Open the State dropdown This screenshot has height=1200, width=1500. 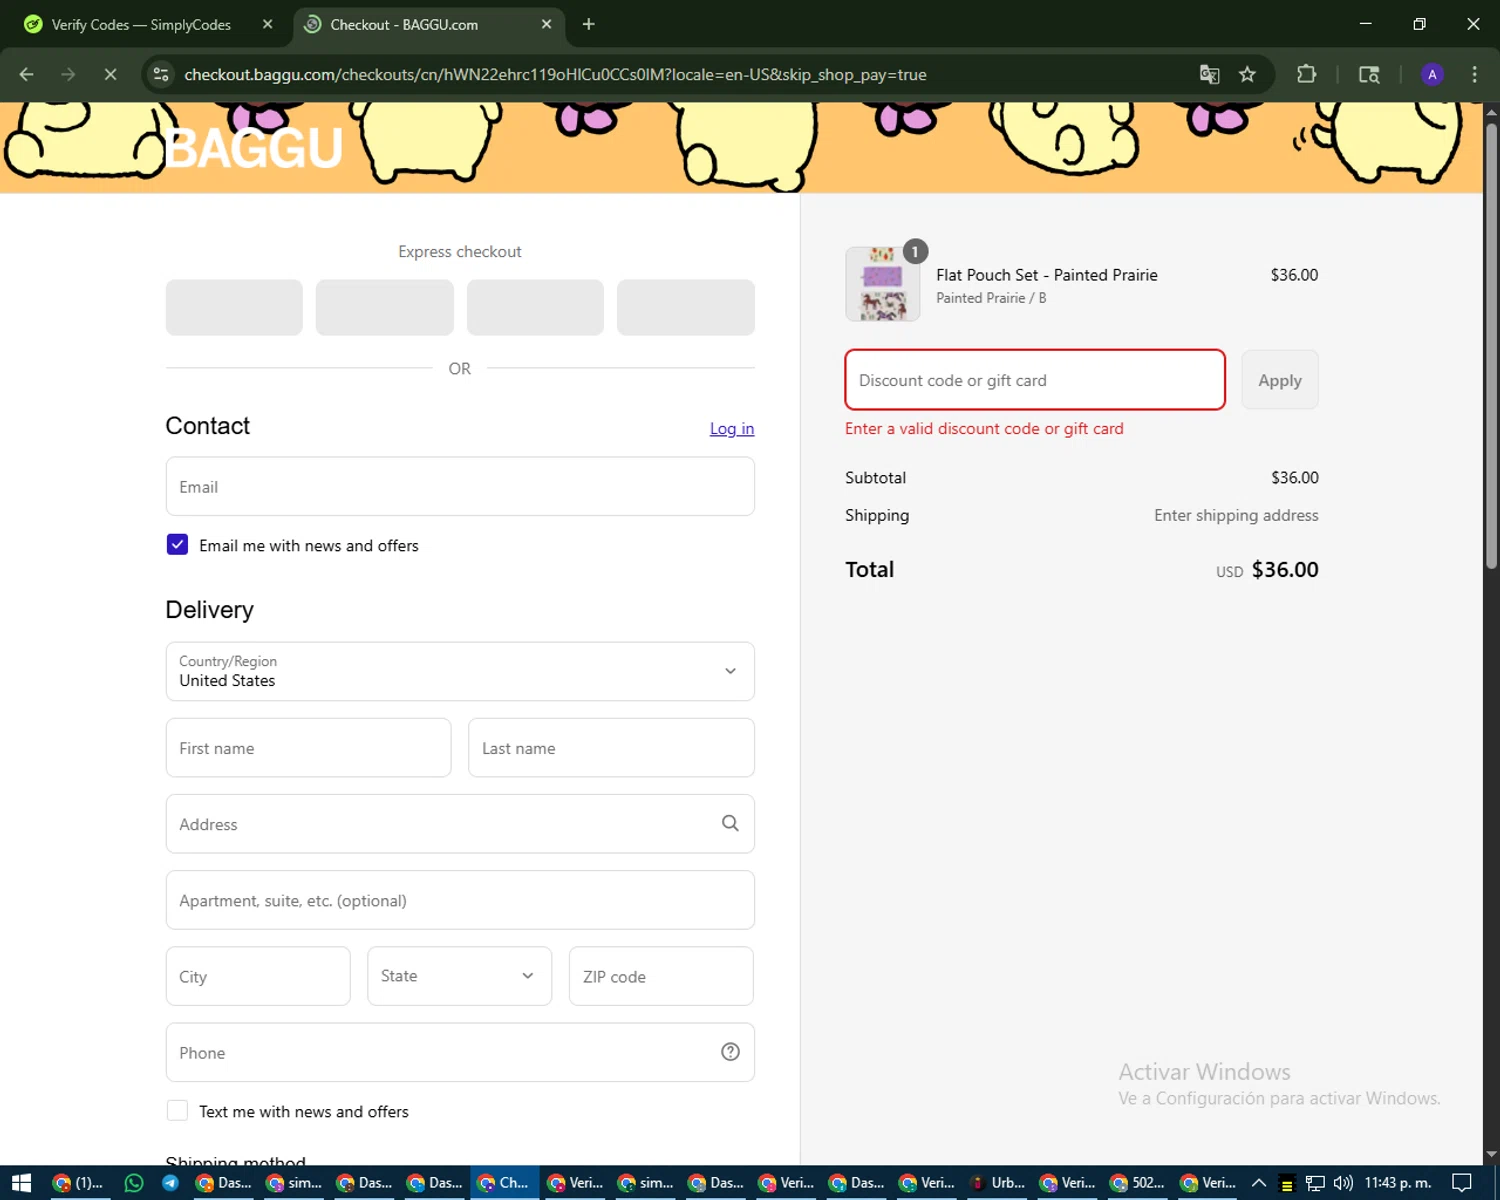(x=459, y=976)
